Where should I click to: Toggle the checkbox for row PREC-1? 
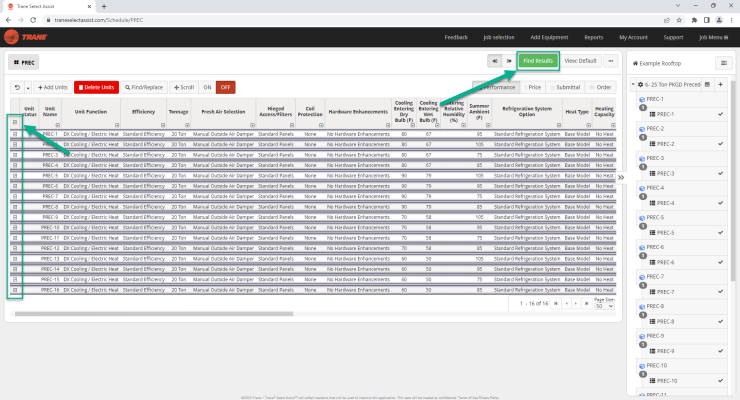15,134
